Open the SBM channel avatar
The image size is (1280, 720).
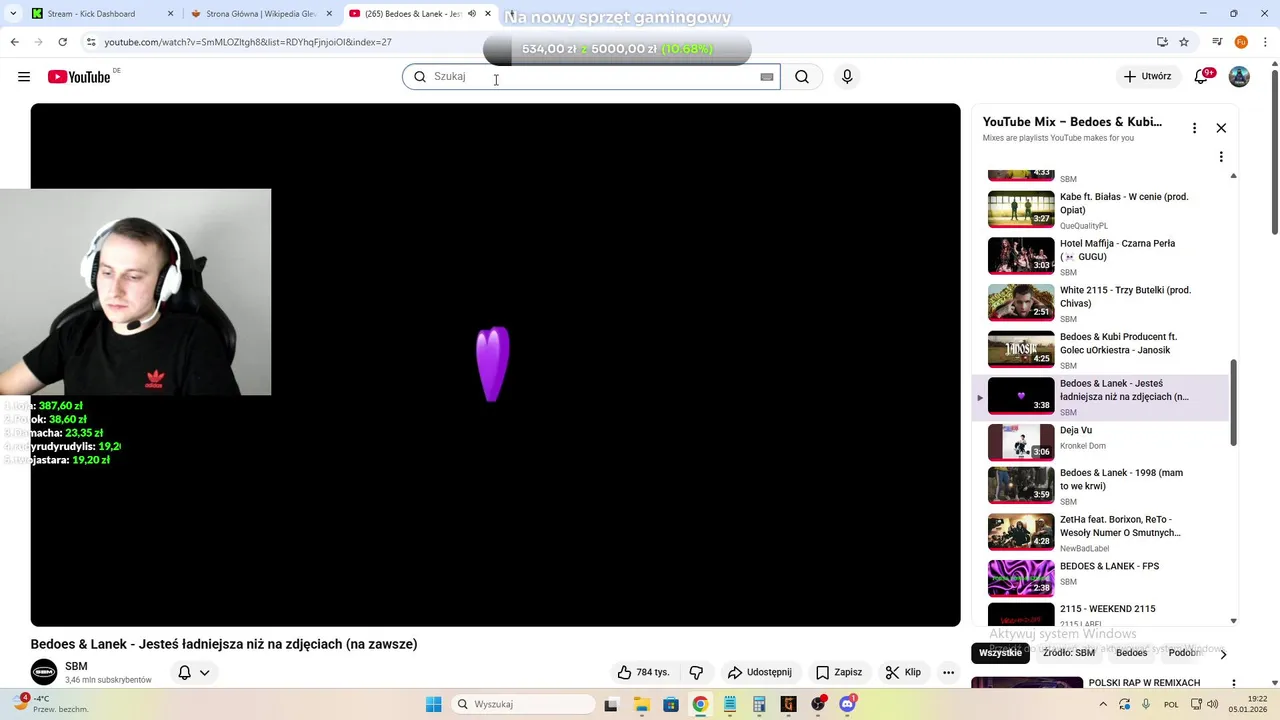(x=44, y=672)
